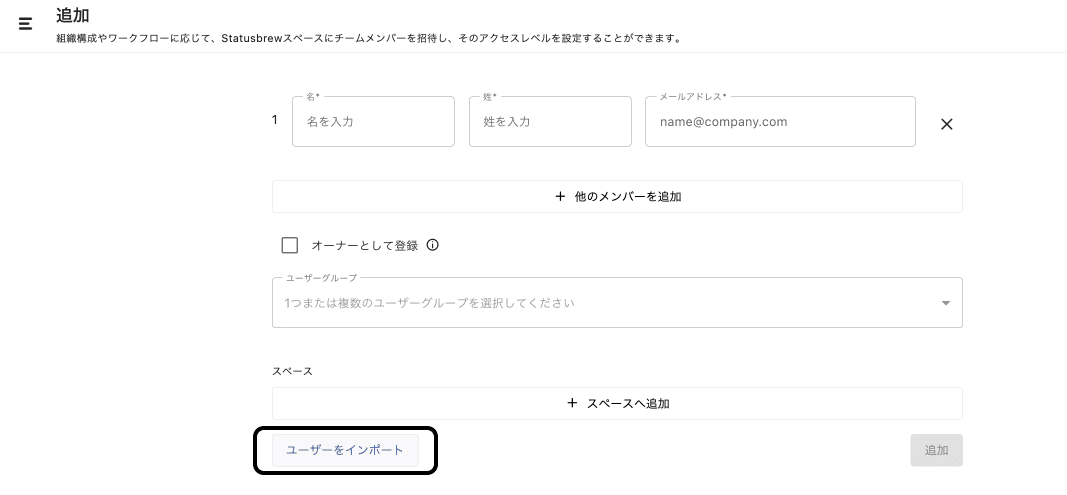Click the row number 1 label
The image size is (1067, 495).
click(275, 120)
